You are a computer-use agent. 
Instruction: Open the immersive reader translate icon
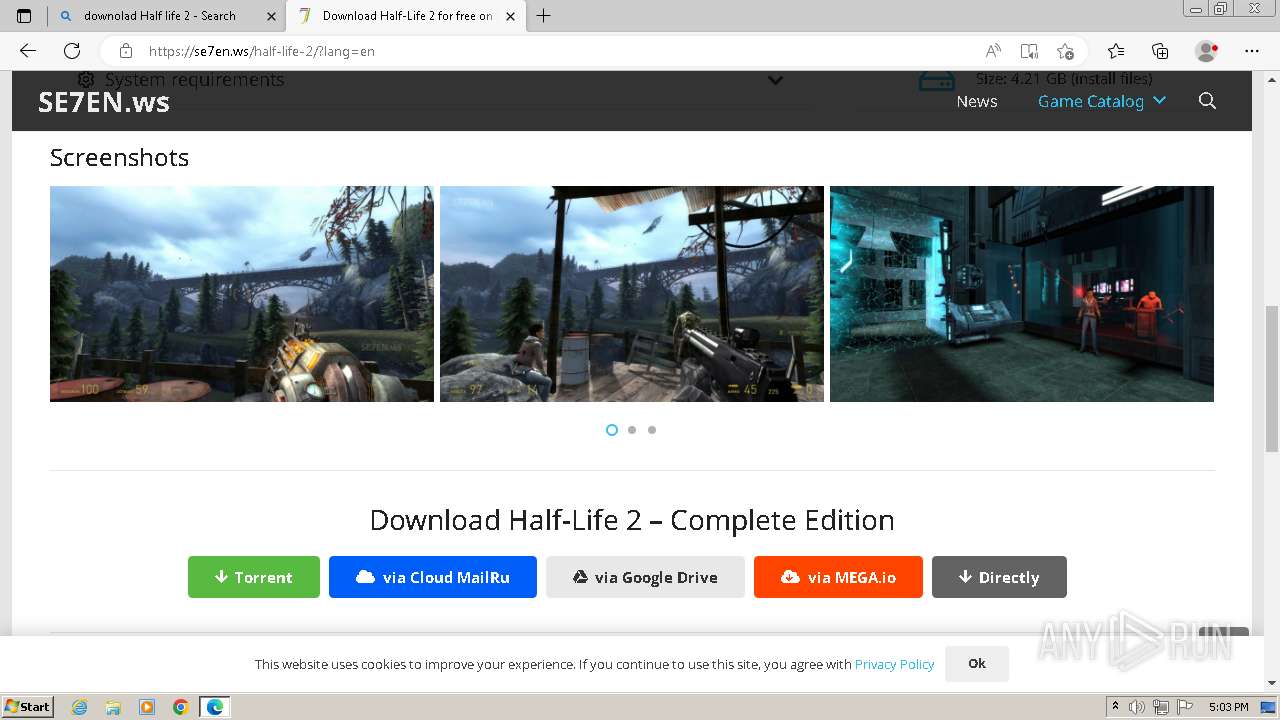pyautogui.click(x=1029, y=51)
